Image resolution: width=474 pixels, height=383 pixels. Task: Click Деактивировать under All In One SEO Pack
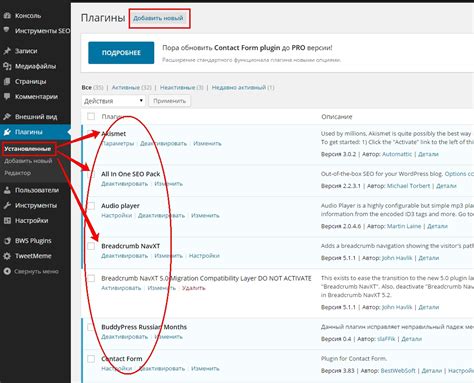point(124,184)
